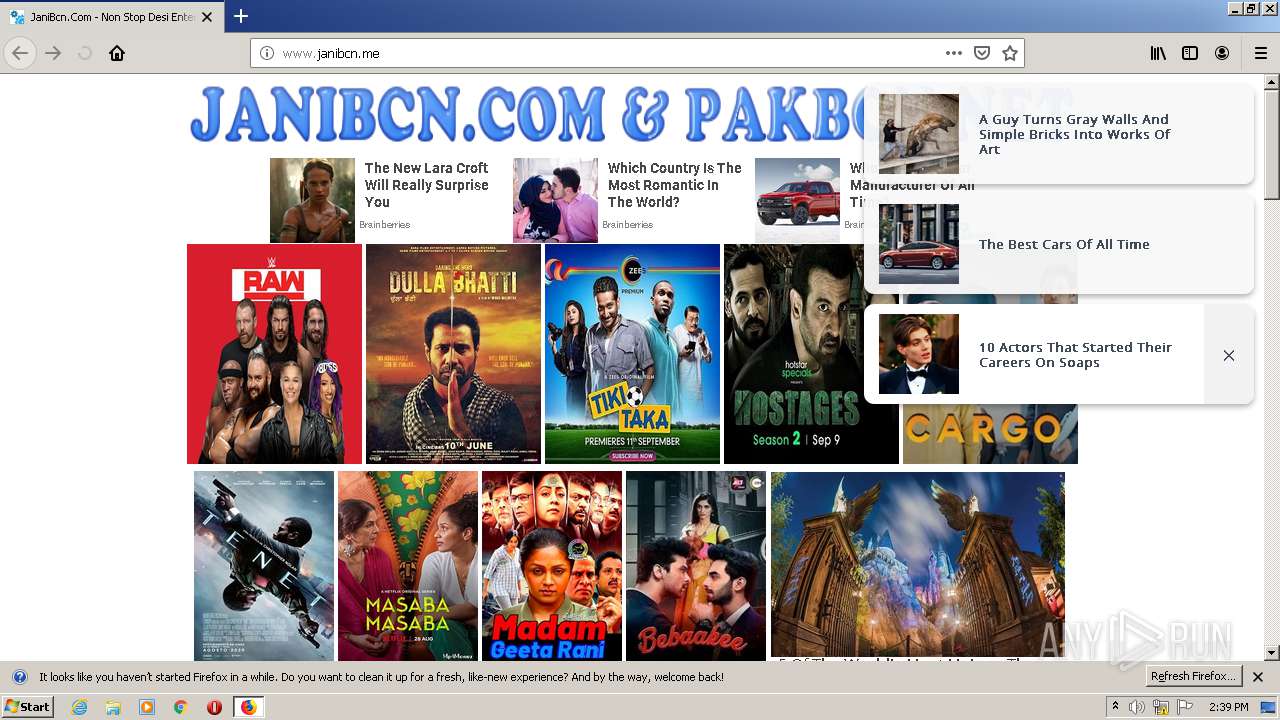Open the Madam Geeta Rani poster

[x=552, y=566]
